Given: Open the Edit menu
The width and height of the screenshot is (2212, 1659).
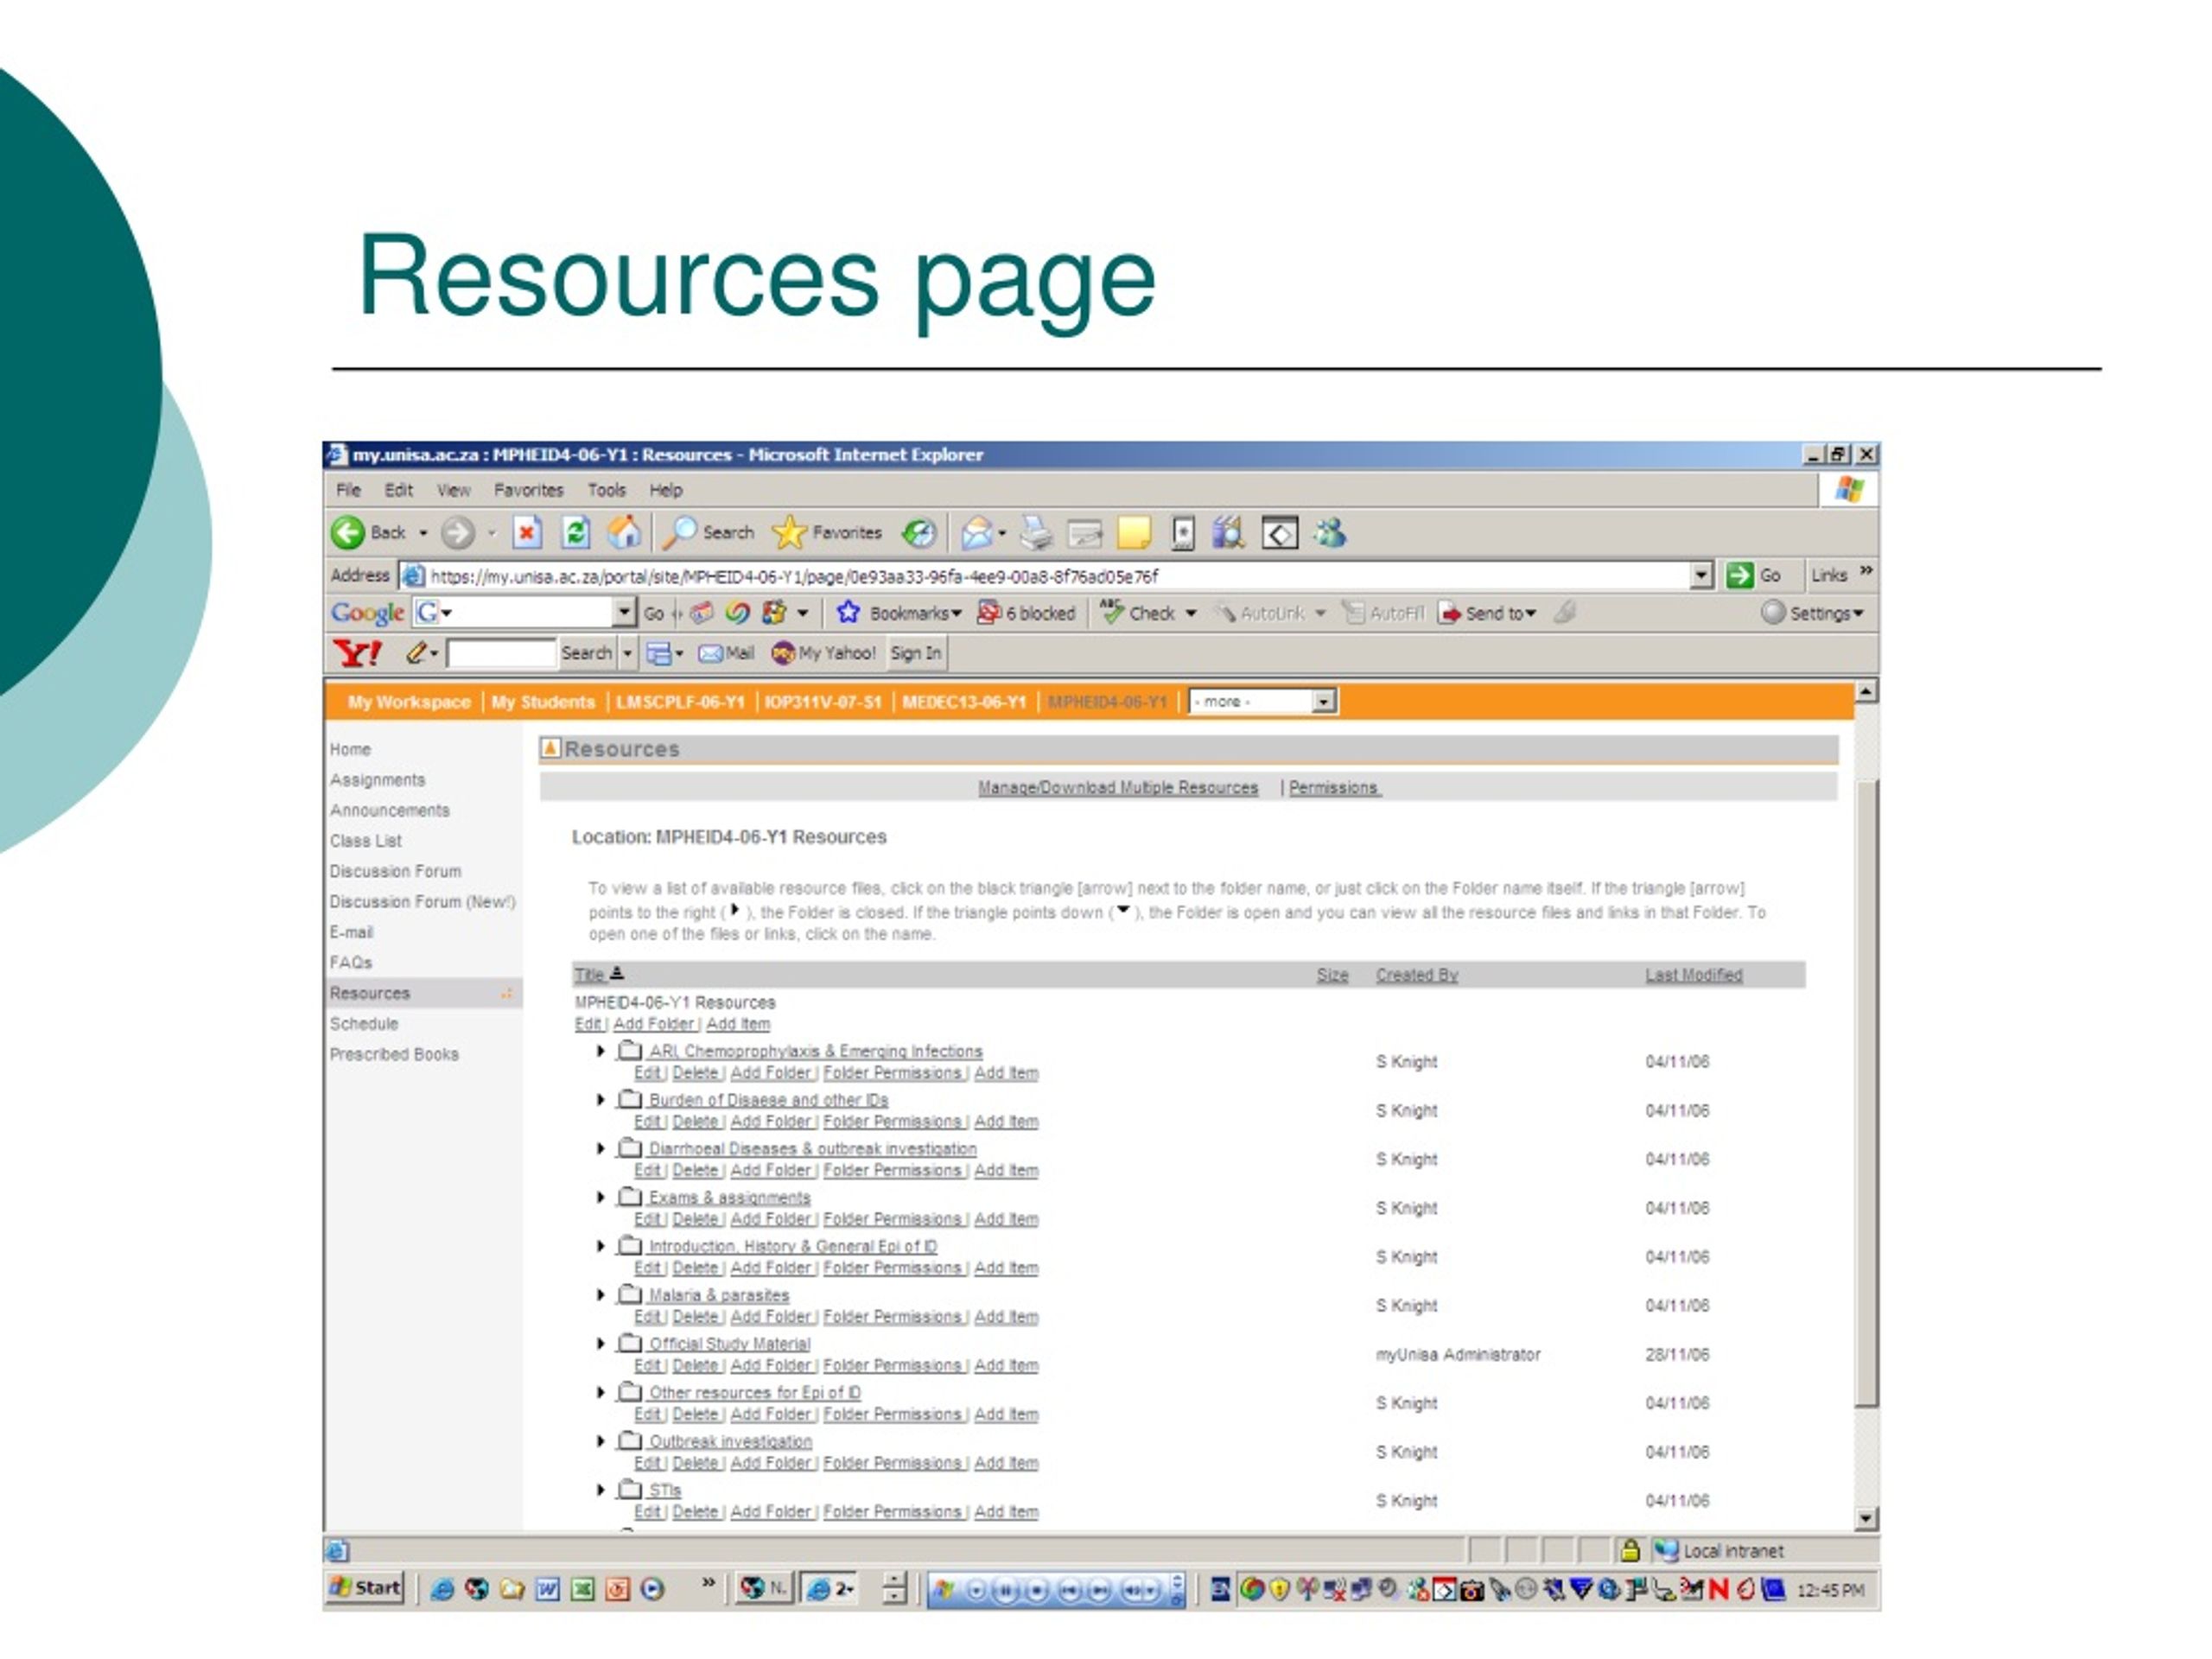Looking at the screenshot, I should [x=398, y=490].
